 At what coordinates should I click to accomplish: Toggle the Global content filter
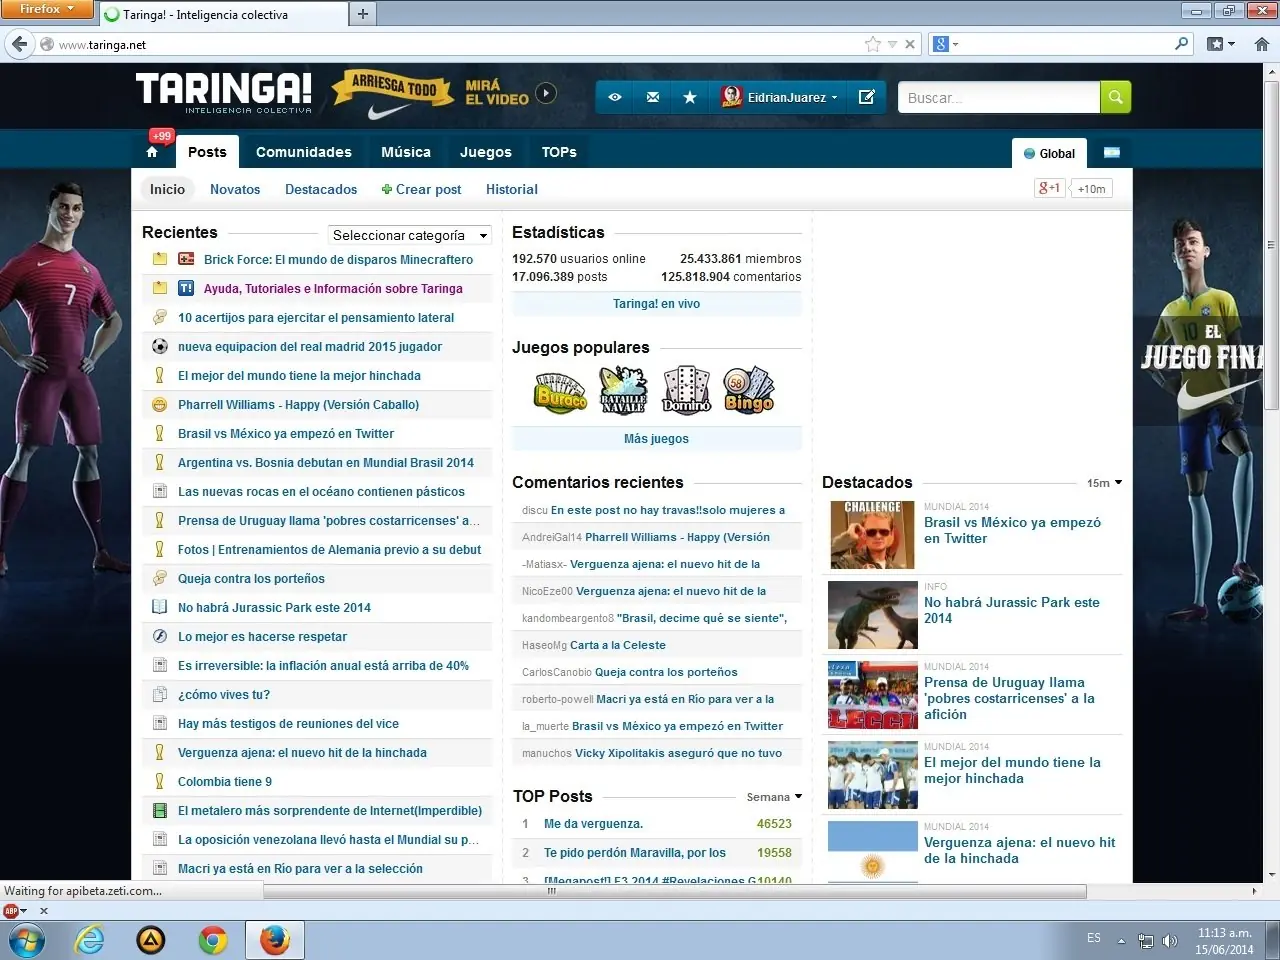pos(1049,153)
